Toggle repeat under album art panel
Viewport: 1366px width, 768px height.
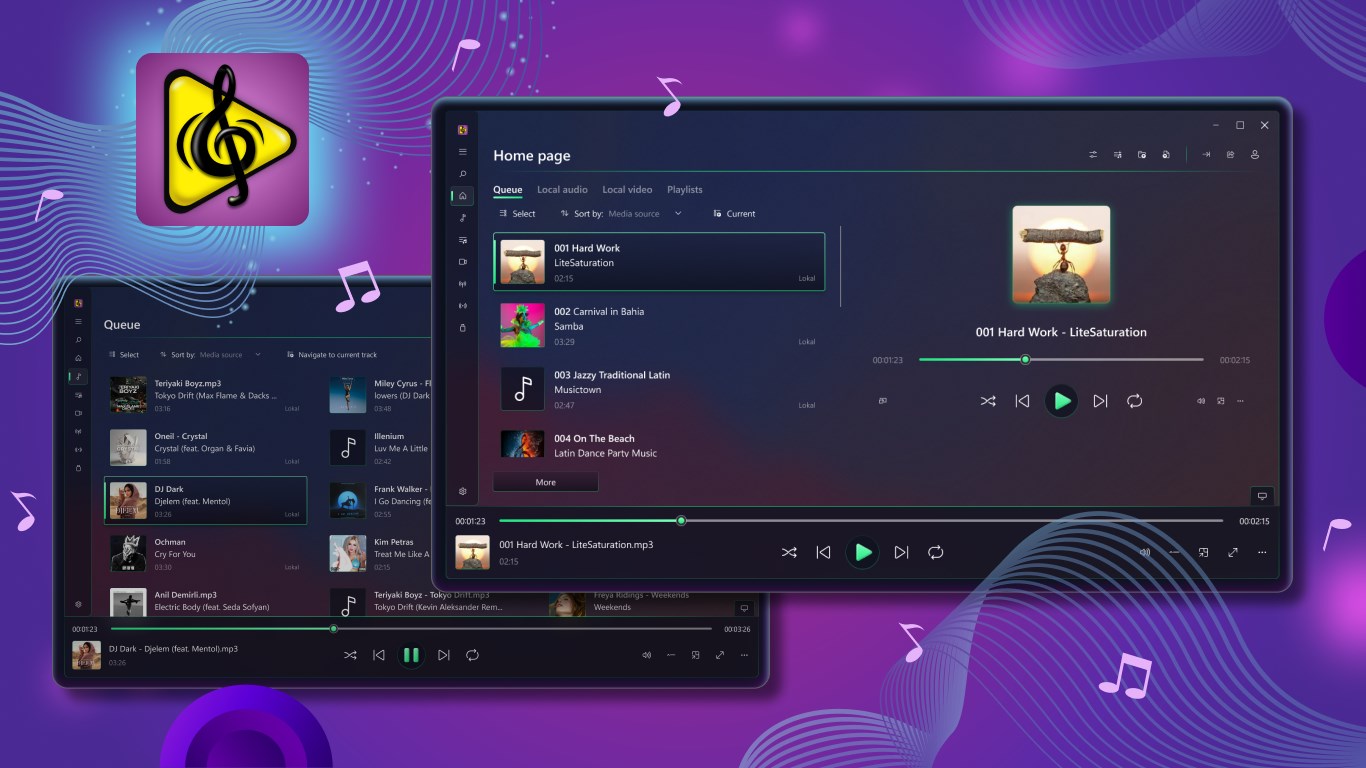(x=1135, y=401)
